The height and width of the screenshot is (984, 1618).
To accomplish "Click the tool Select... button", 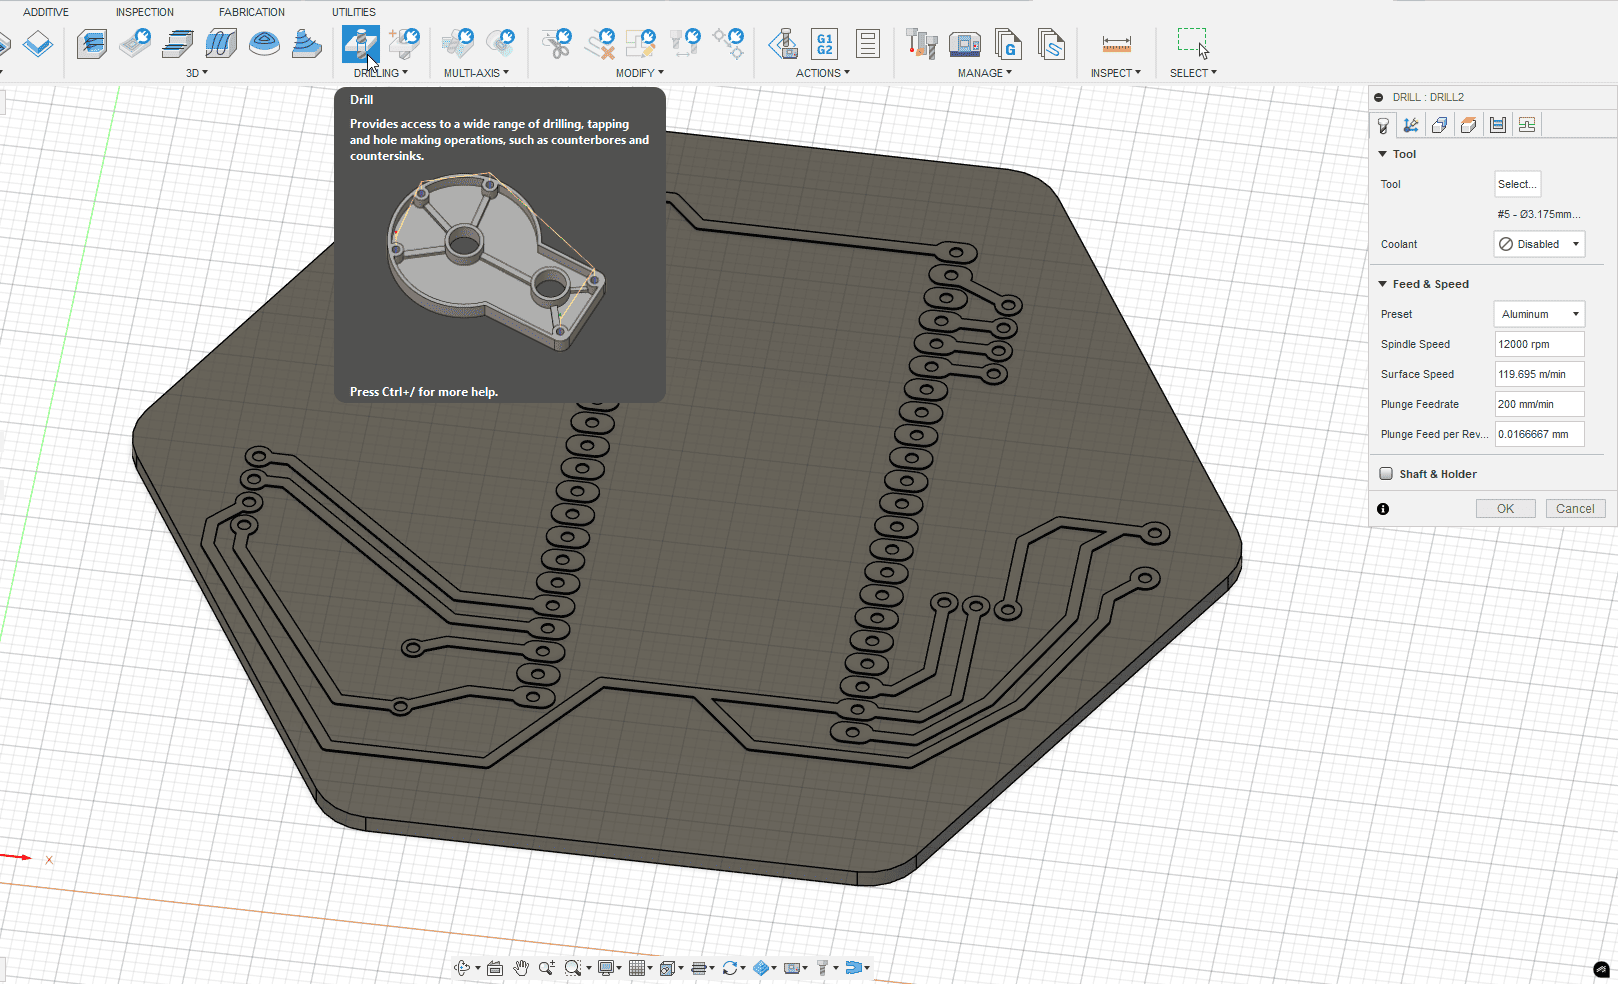I will tap(1517, 184).
